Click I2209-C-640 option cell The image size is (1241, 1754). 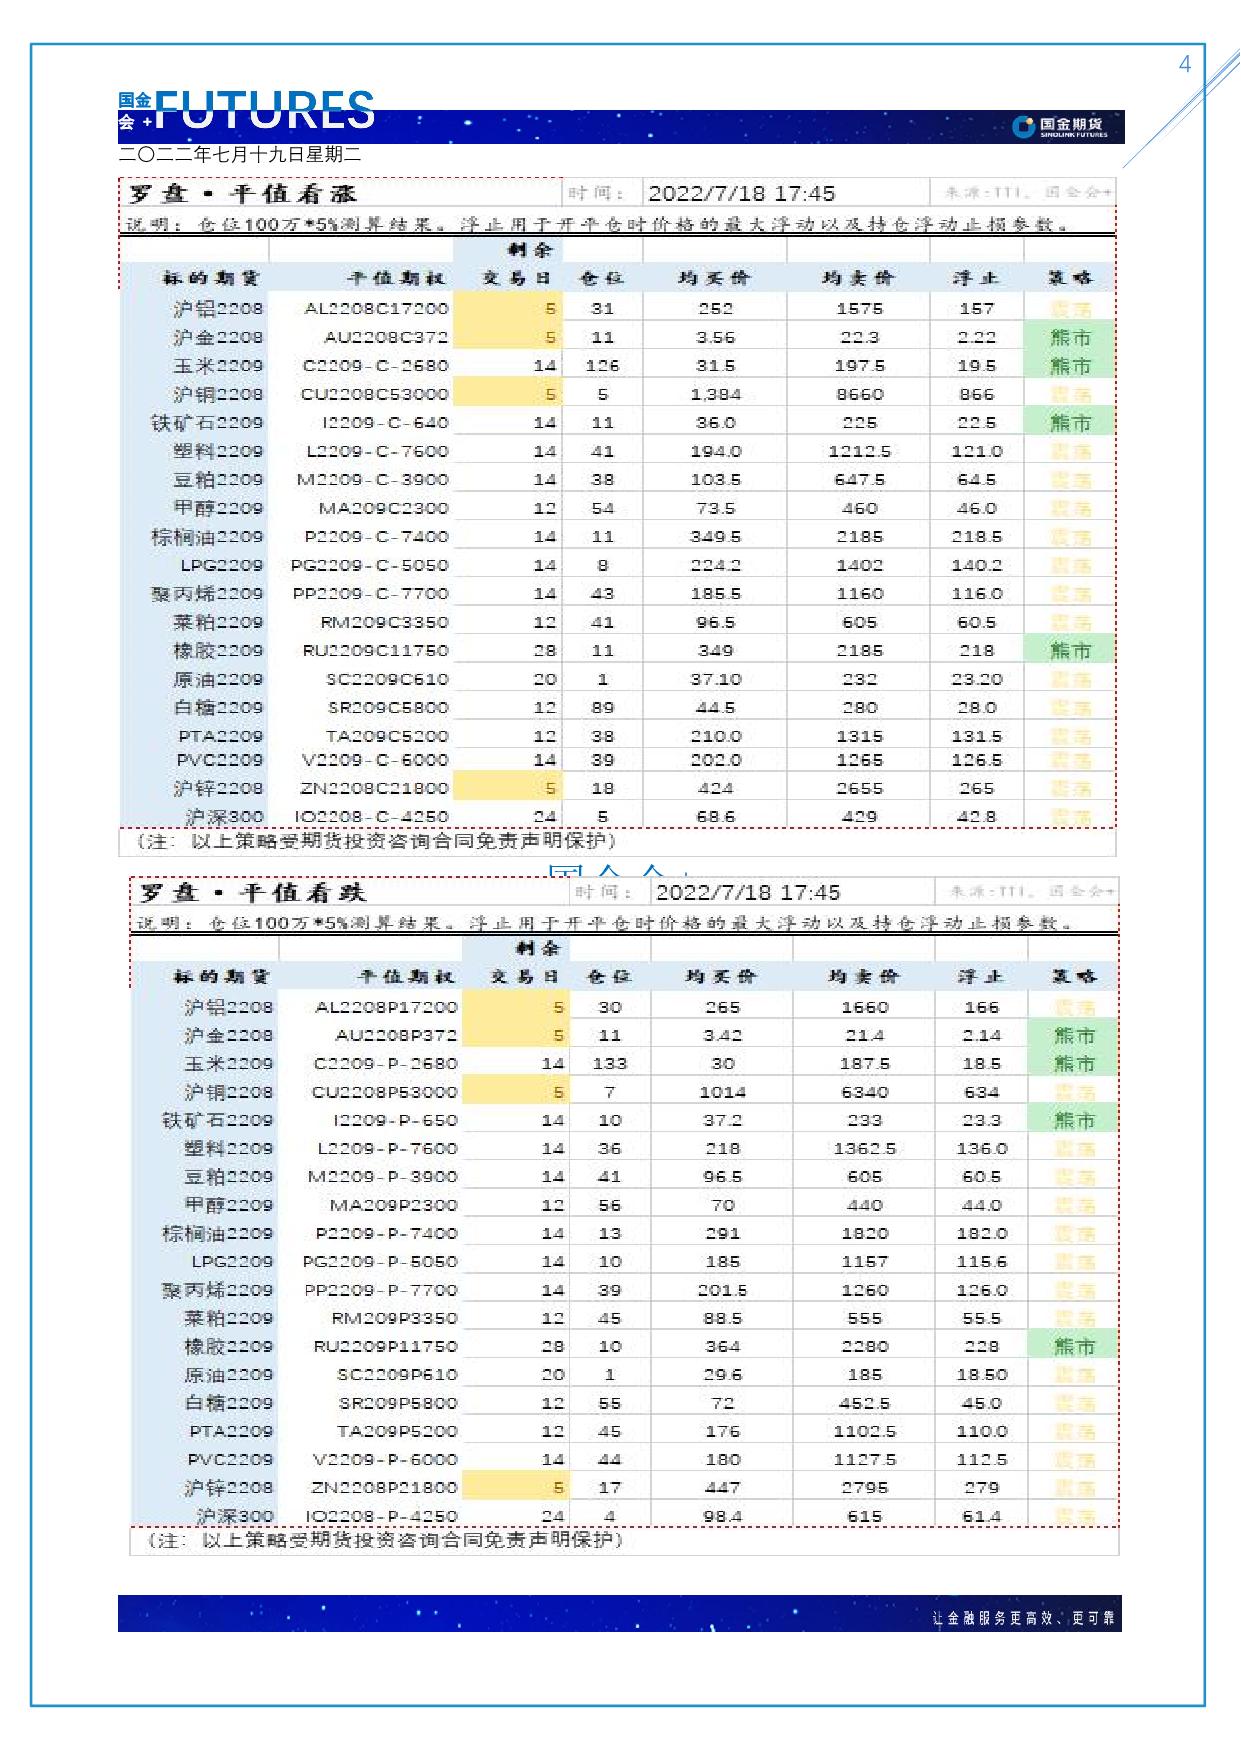click(x=385, y=422)
